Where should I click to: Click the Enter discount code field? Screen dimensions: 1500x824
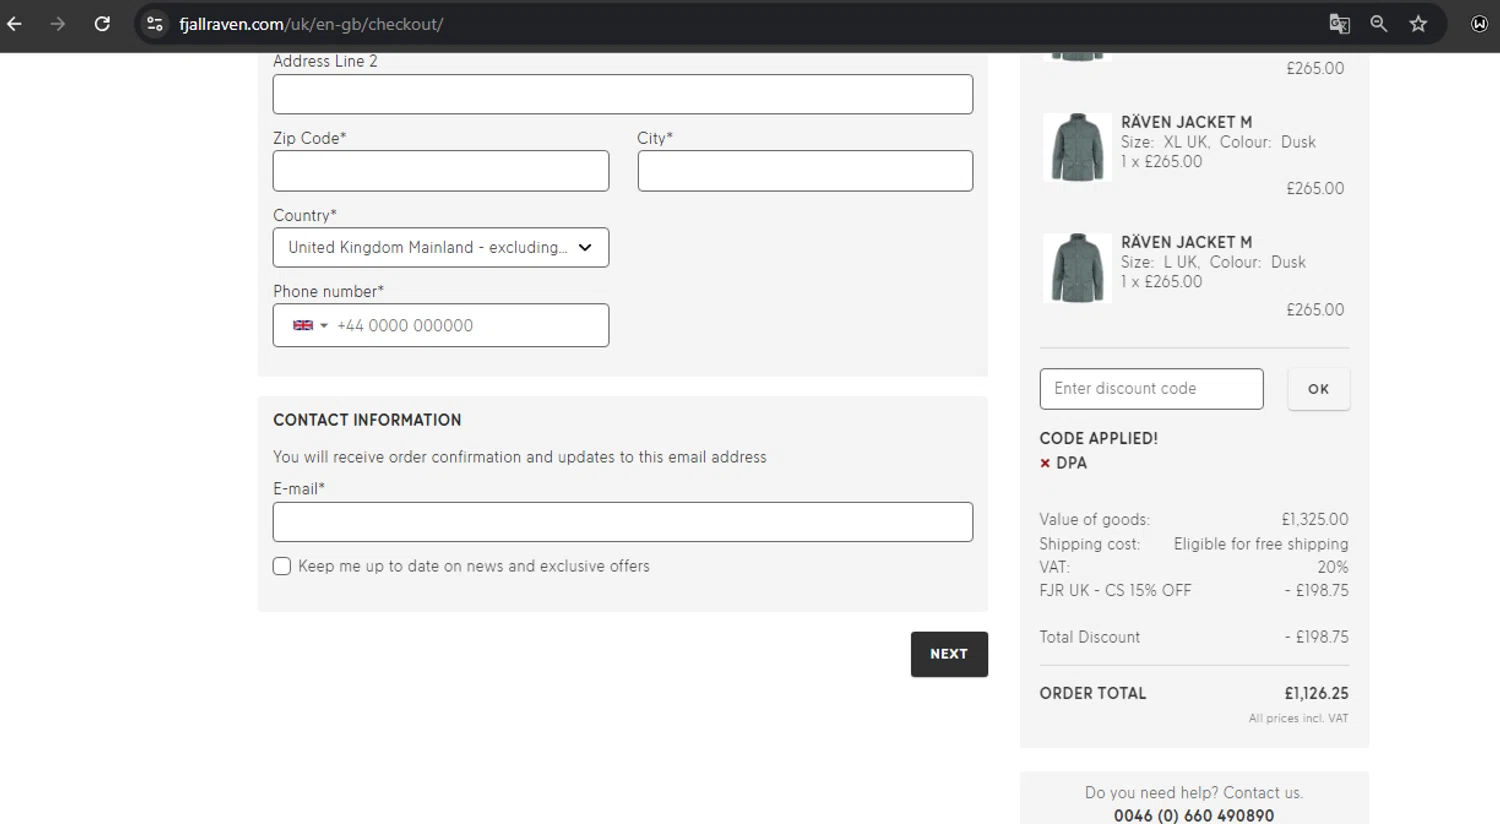pyautogui.click(x=1151, y=389)
